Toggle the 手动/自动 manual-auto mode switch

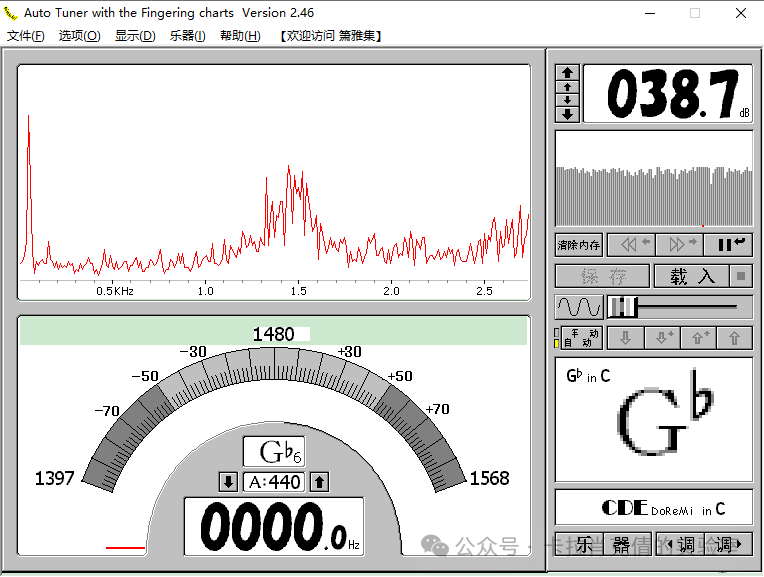[x=578, y=338]
